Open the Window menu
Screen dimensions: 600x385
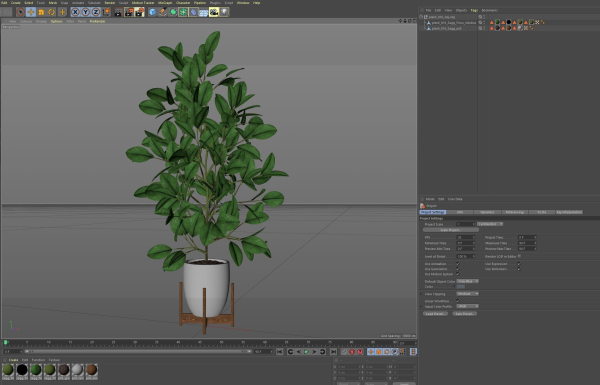point(243,3)
